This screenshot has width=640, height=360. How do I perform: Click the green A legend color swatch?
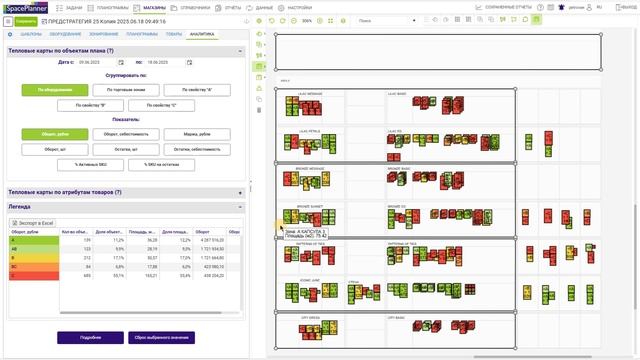[34, 240]
